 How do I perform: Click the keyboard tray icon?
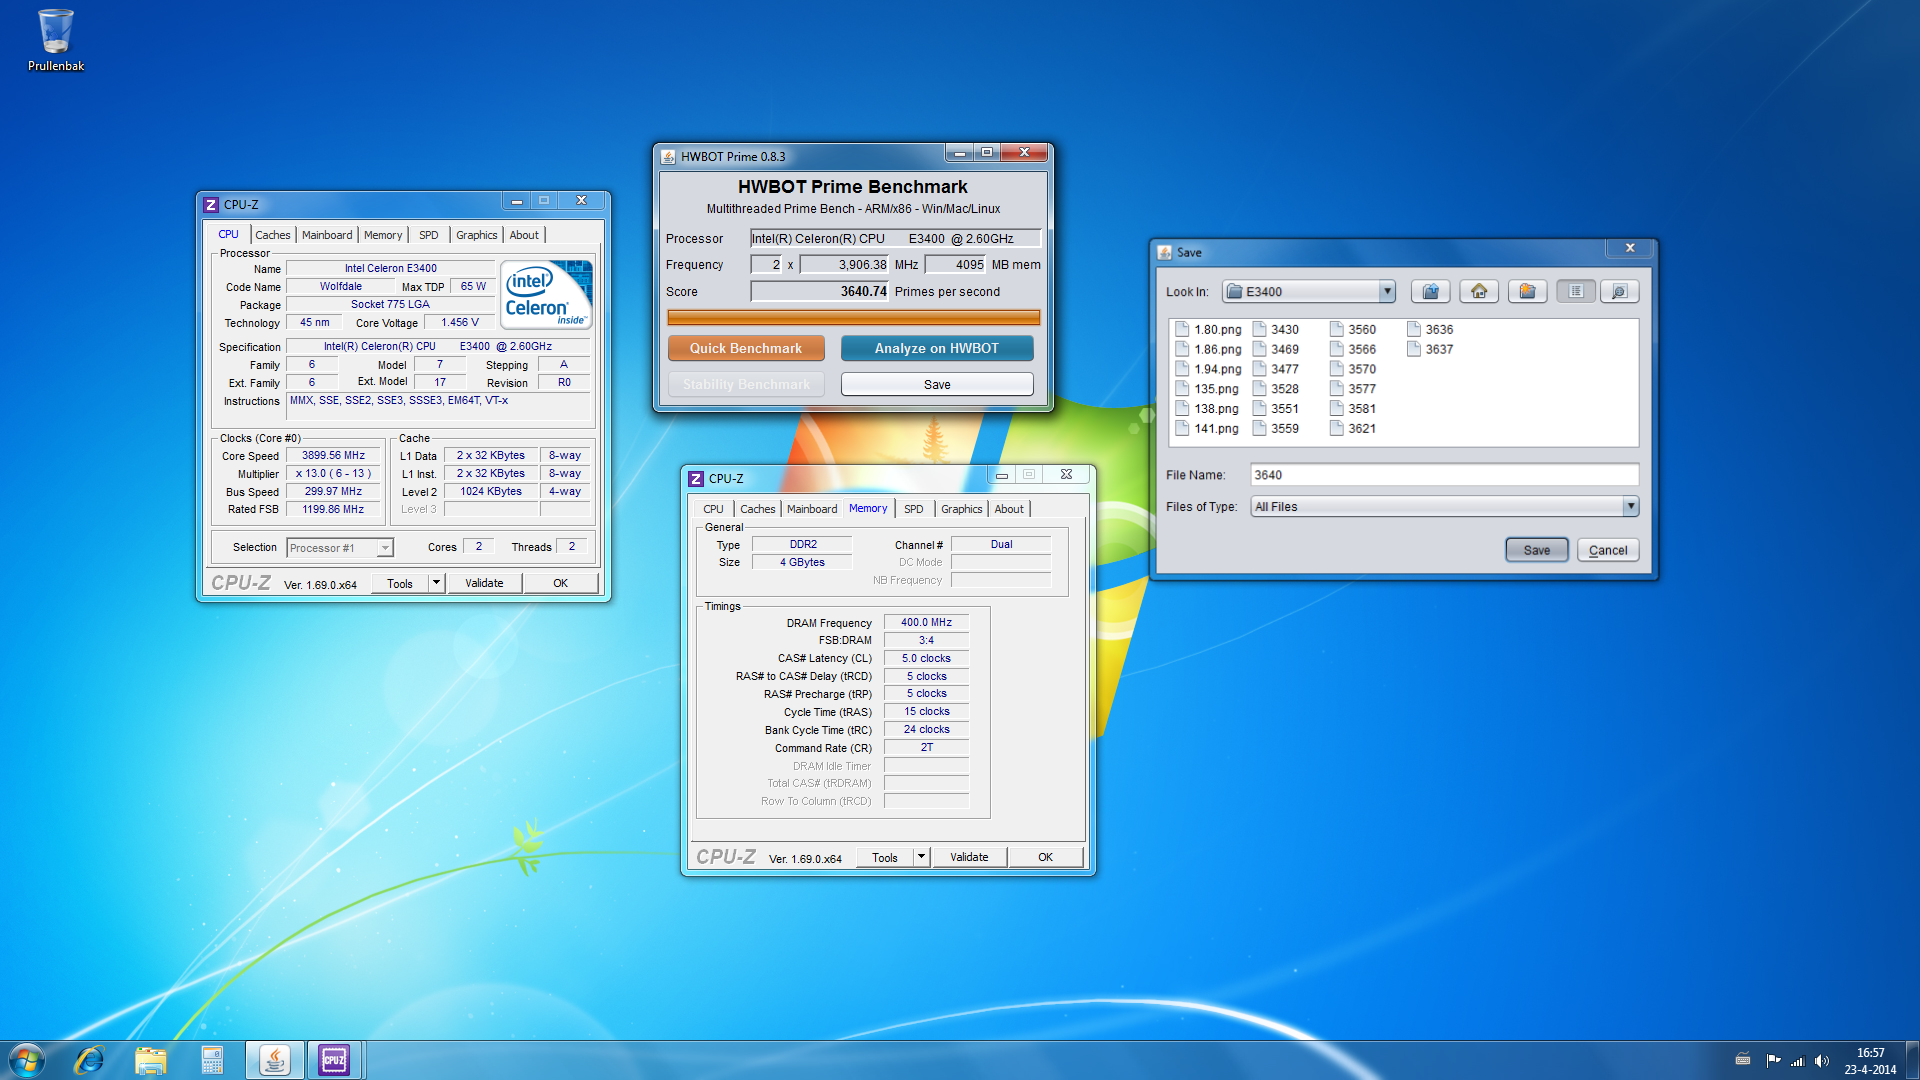[1743, 1061]
